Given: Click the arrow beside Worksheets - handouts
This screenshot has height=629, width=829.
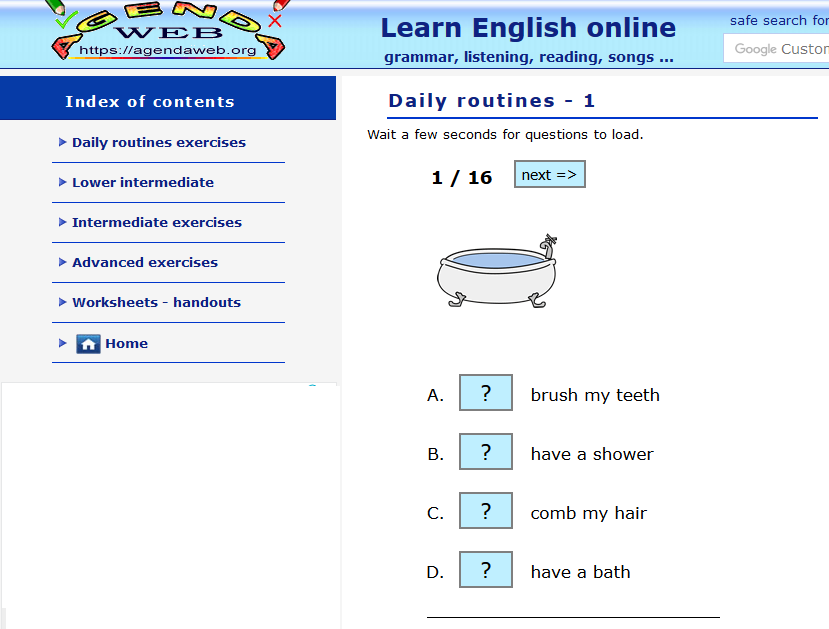Looking at the screenshot, I should pos(63,302).
